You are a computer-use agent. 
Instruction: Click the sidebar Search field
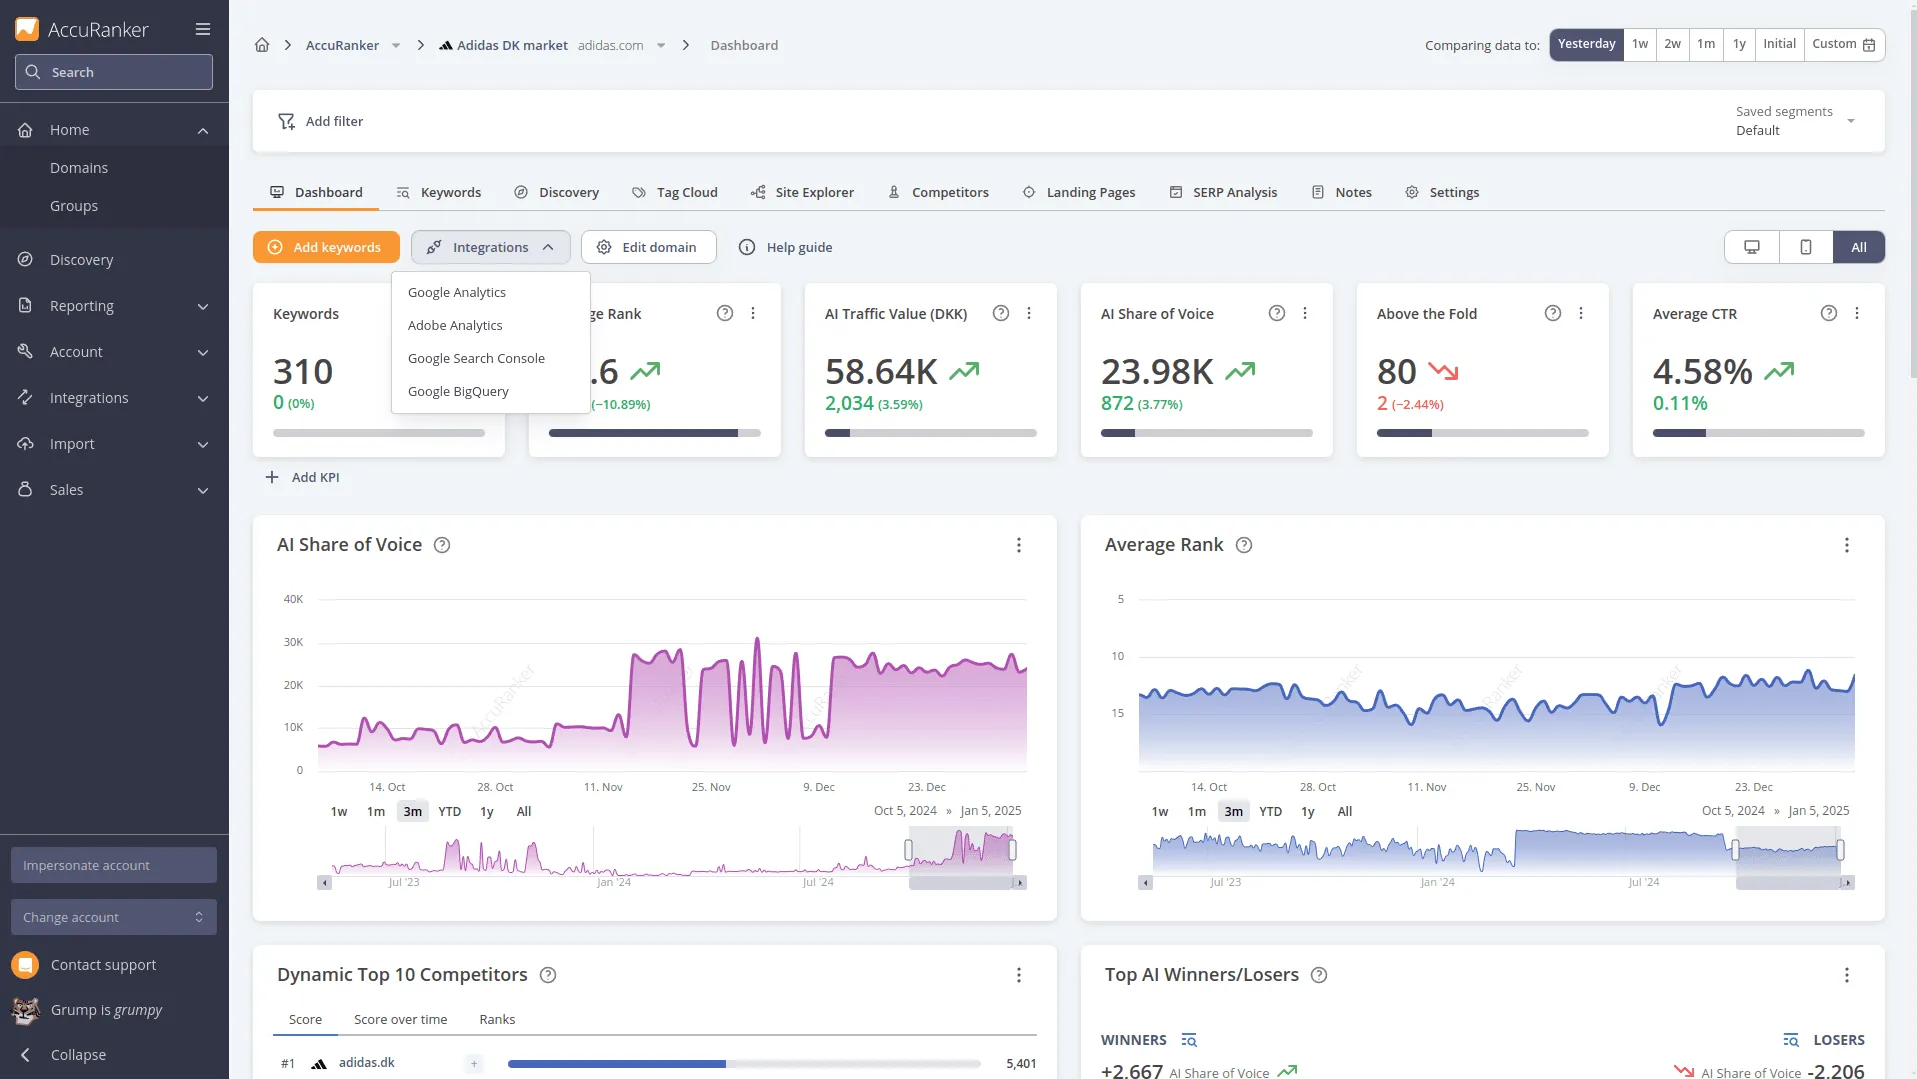[x=114, y=72]
